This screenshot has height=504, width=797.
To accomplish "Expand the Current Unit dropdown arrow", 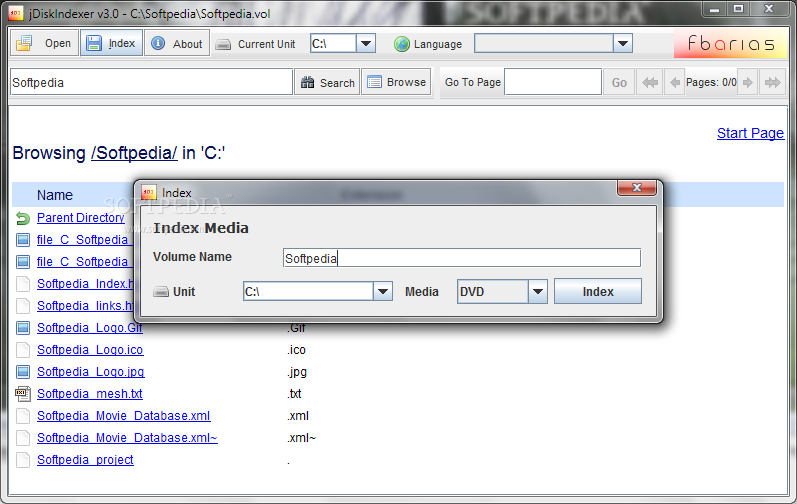I will pyautogui.click(x=366, y=43).
